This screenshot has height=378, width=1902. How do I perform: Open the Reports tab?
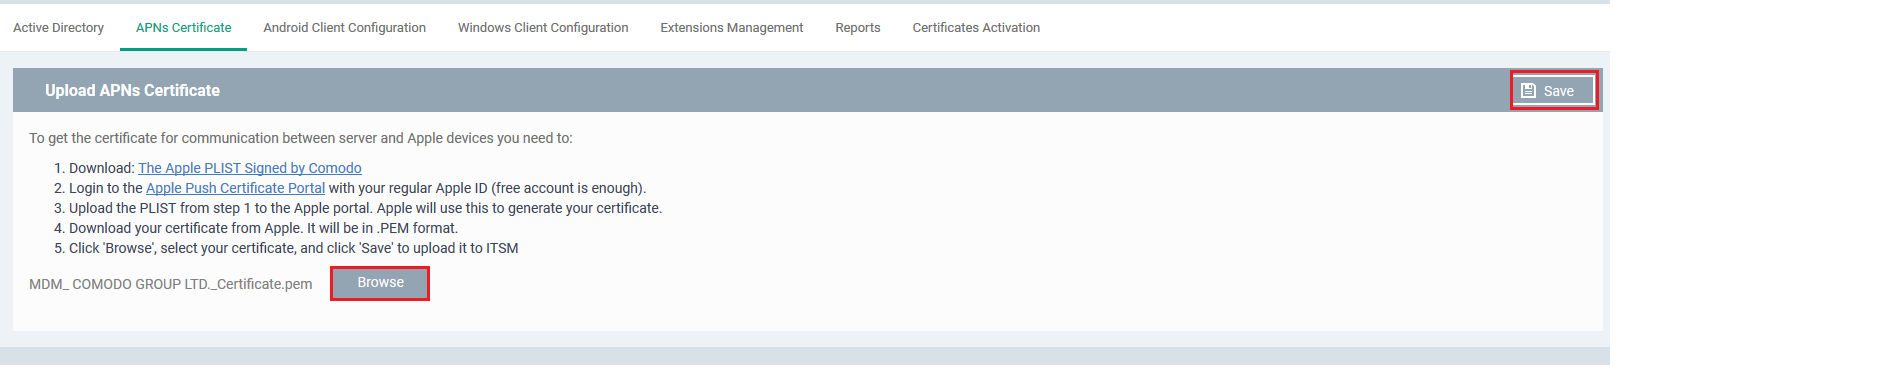(858, 28)
